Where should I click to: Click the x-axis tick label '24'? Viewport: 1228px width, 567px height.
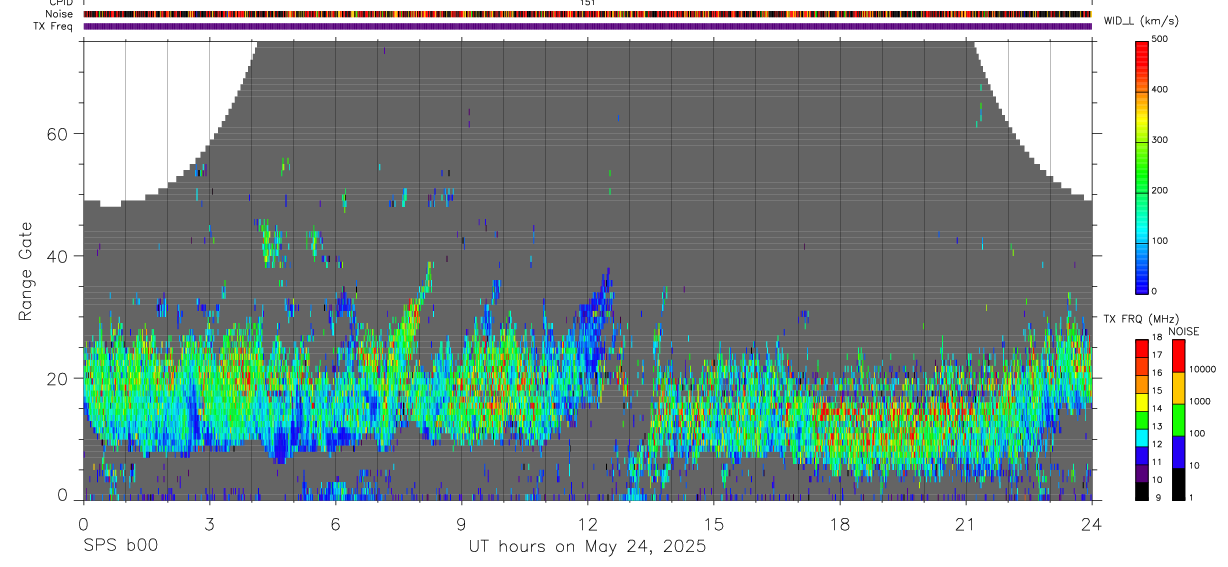pos(1091,523)
